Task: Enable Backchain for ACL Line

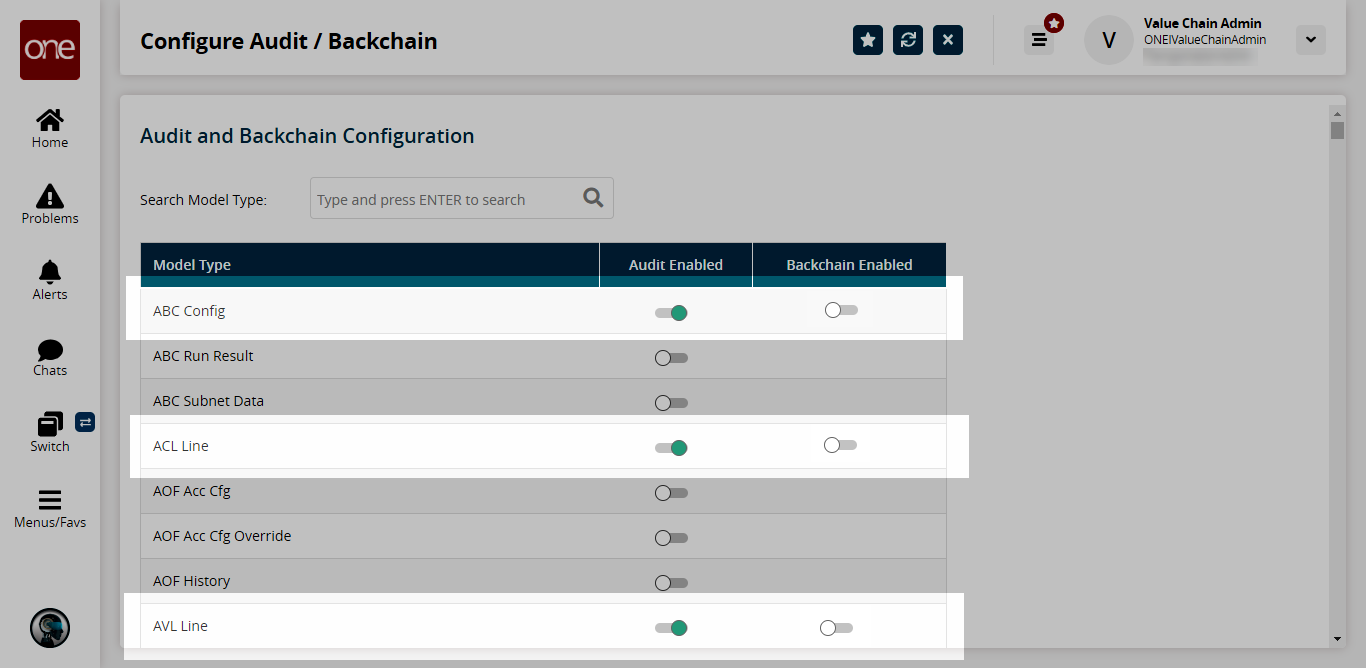Action: click(840, 445)
